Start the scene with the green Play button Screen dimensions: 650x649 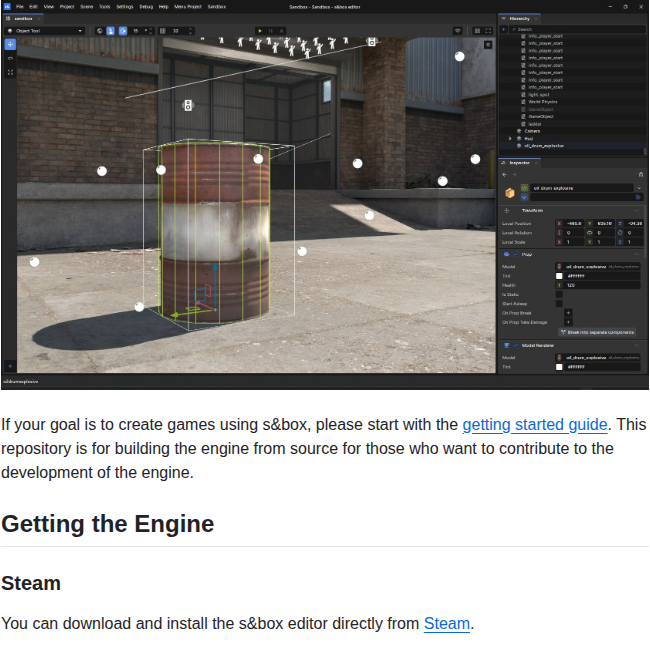[260, 31]
